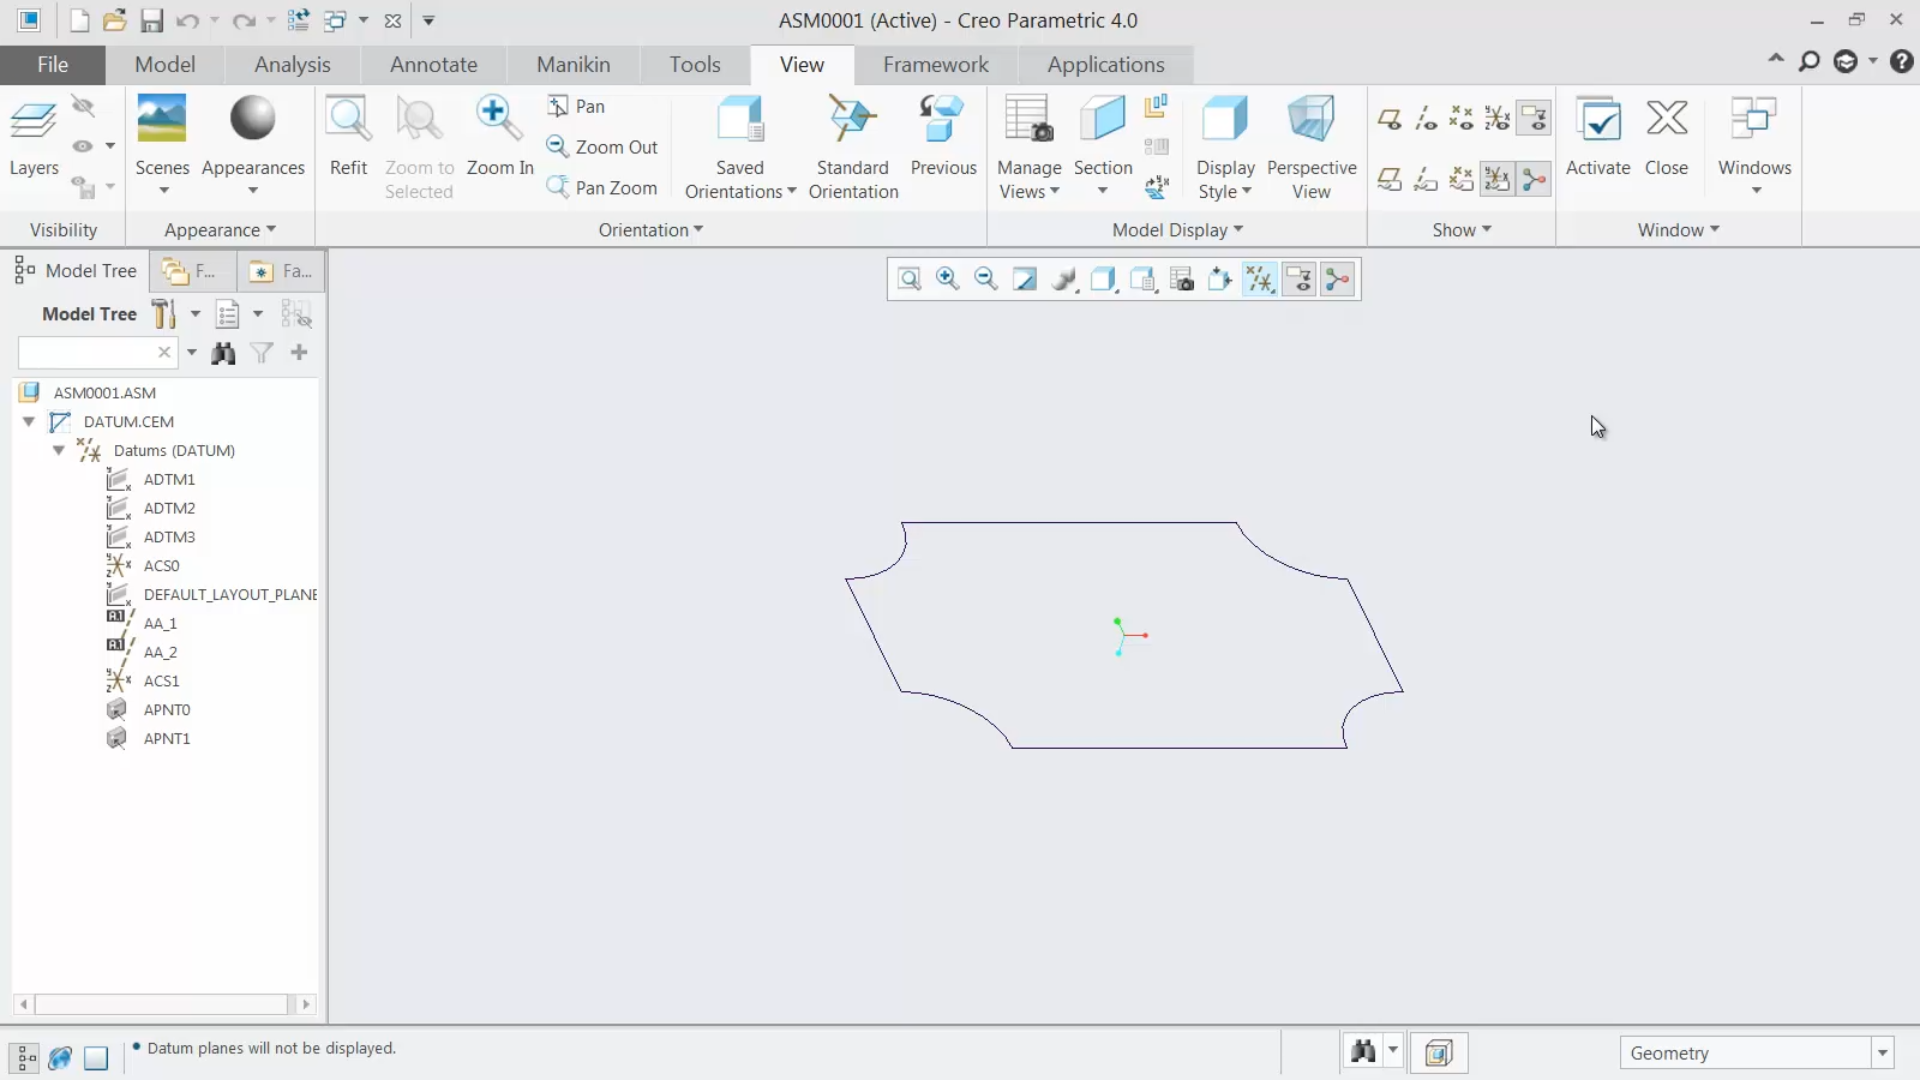The height and width of the screenshot is (1080, 1920).
Task: Select AA_1 axis in the tree
Action: click(x=160, y=623)
